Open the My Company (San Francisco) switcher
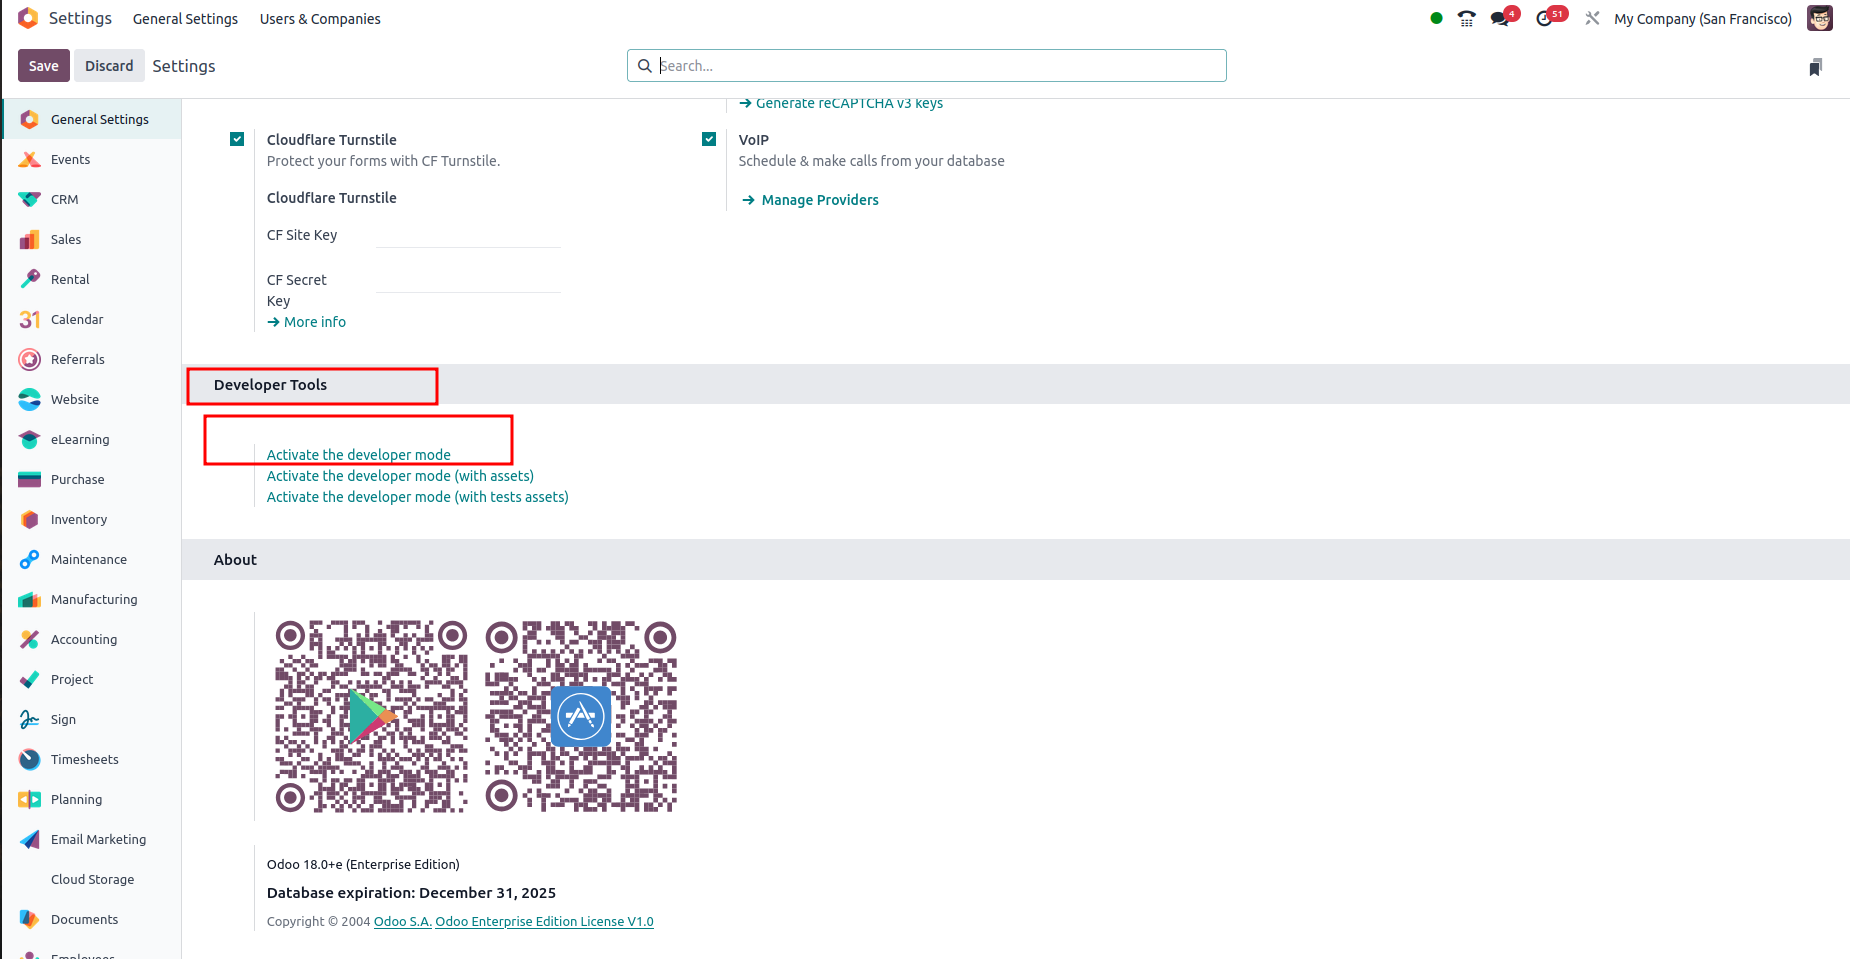Viewport: 1850px width, 959px height. click(1702, 19)
